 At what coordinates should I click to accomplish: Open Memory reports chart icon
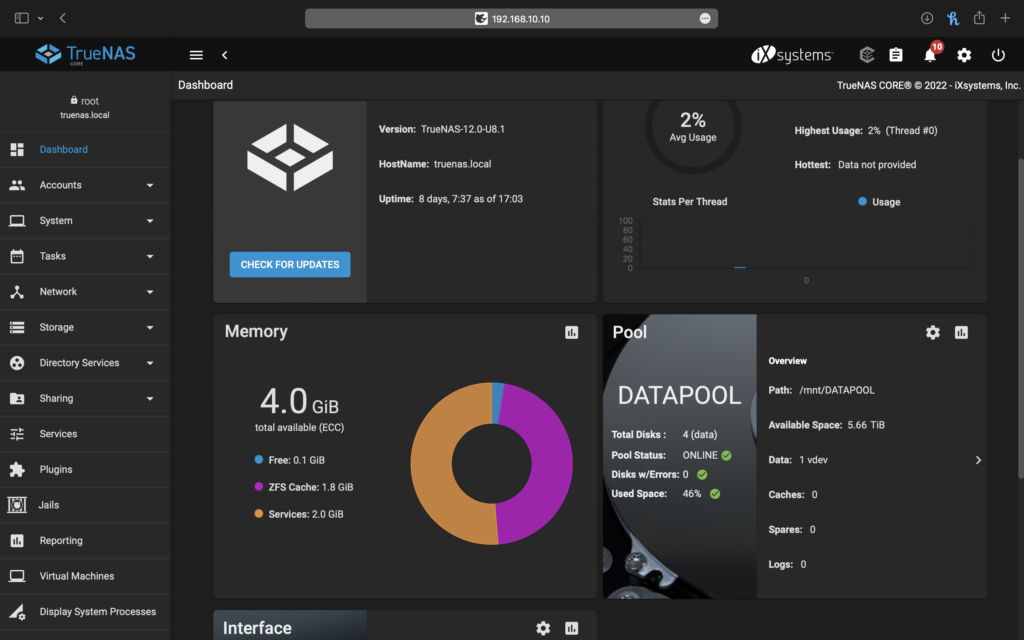pos(571,332)
